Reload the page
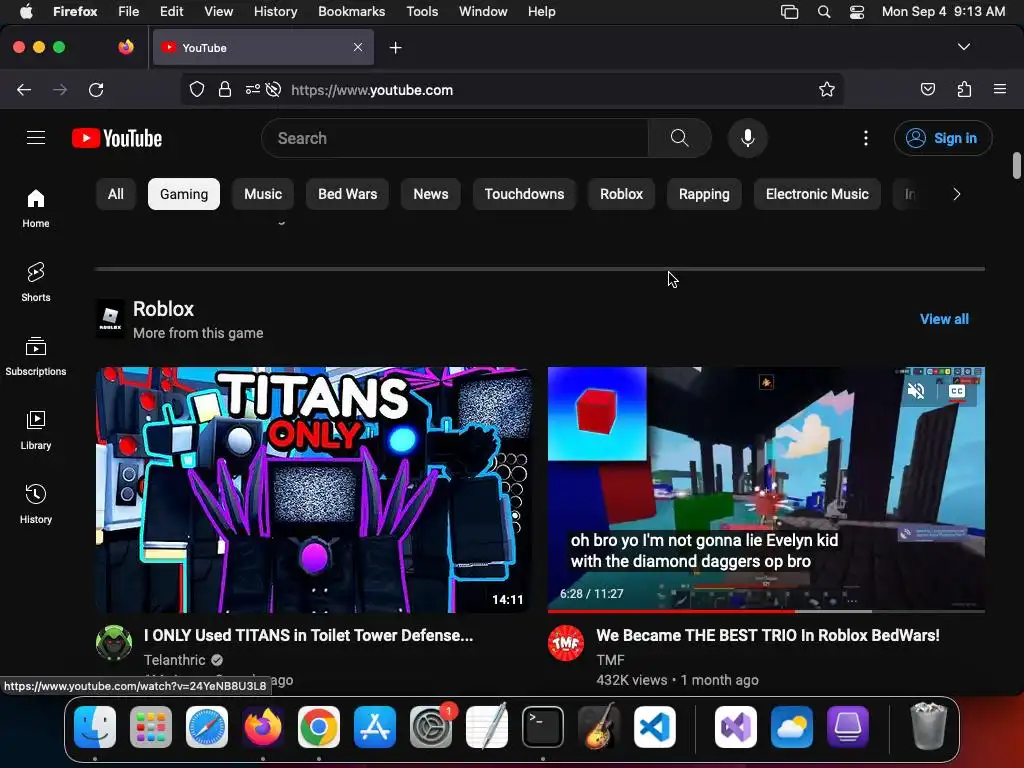This screenshot has width=1024, height=768. (x=96, y=89)
